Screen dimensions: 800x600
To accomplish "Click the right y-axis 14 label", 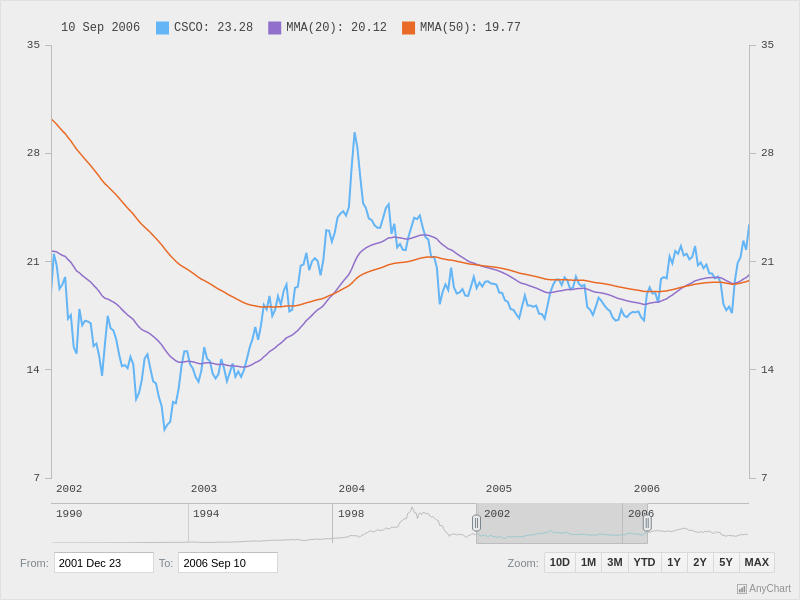I will [767, 369].
